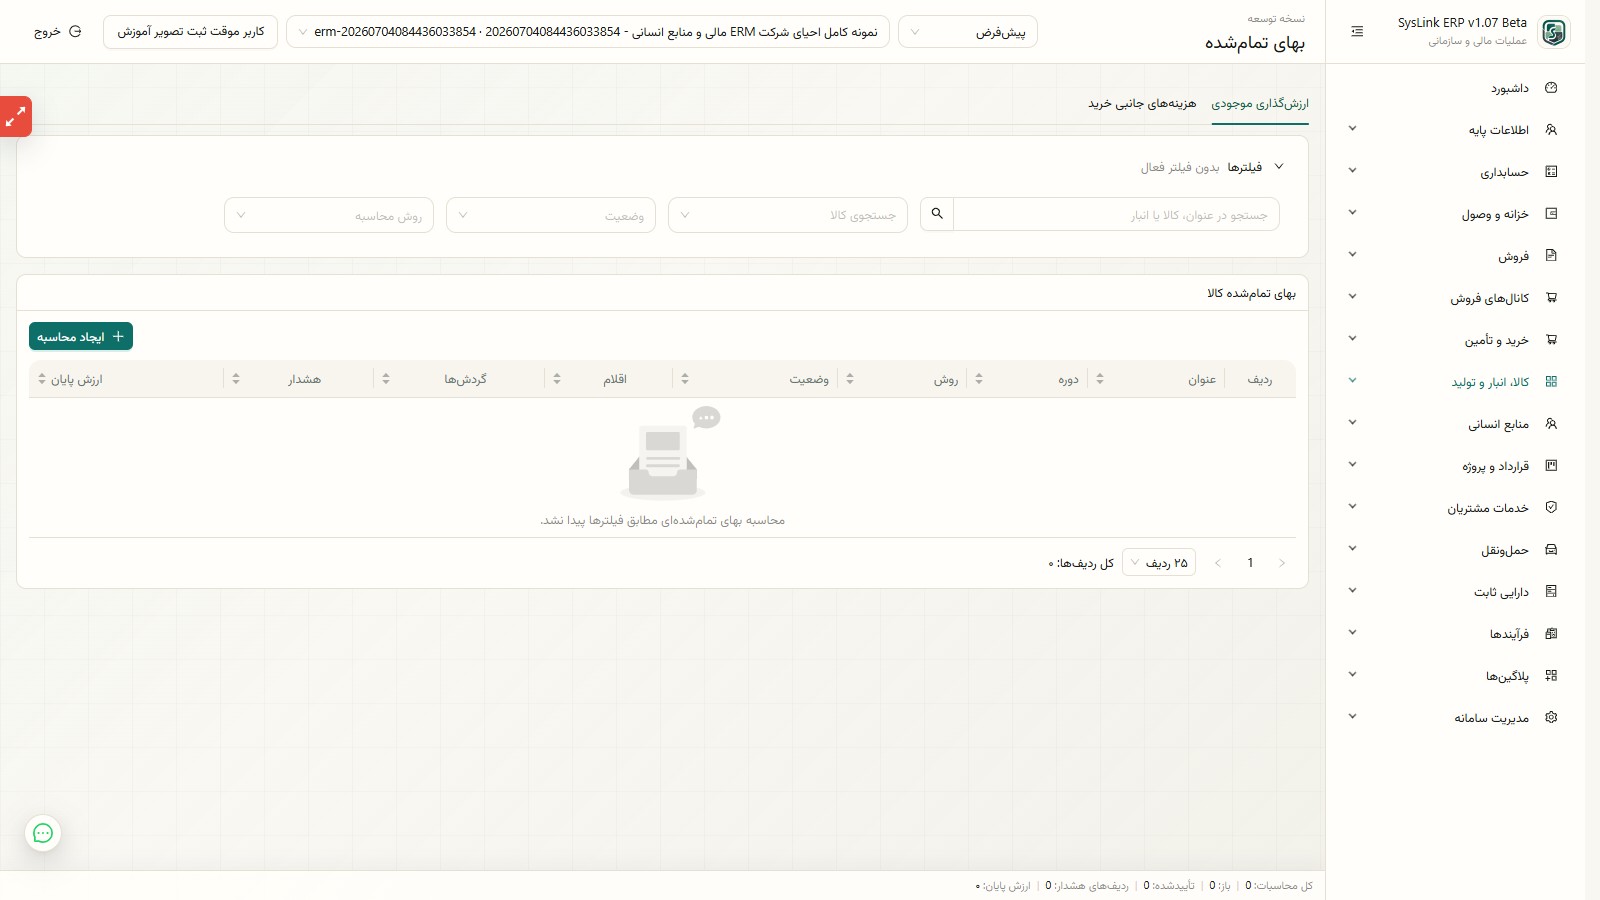Open the وضعیت filter dropdown
The height and width of the screenshot is (900, 1600).
click(x=551, y=215)
